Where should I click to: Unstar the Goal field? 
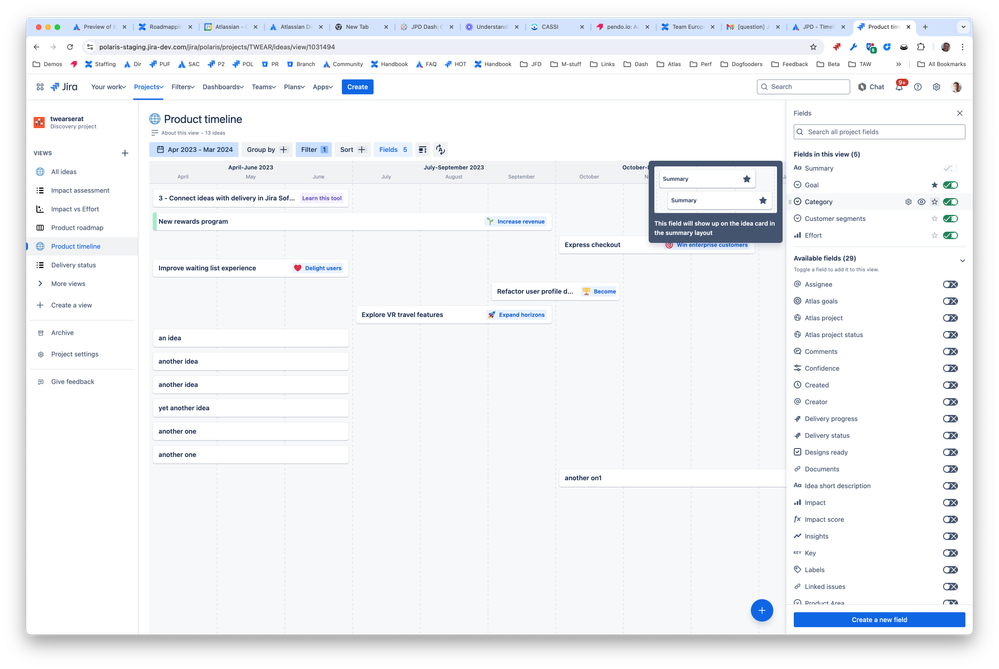pyautogui.click(x=935, y=185)
